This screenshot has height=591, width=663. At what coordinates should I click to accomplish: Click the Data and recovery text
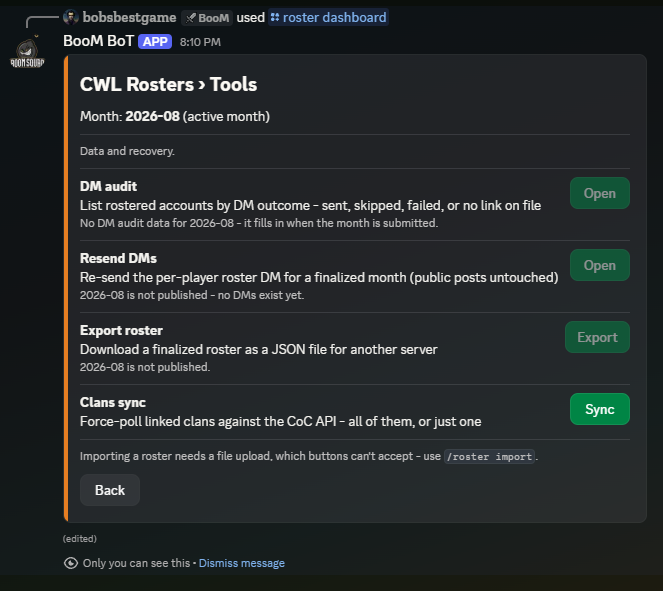[127, 151]
